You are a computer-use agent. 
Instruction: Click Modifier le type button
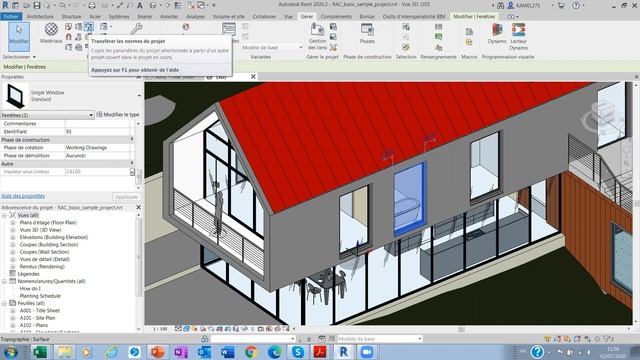click(118, 115)
